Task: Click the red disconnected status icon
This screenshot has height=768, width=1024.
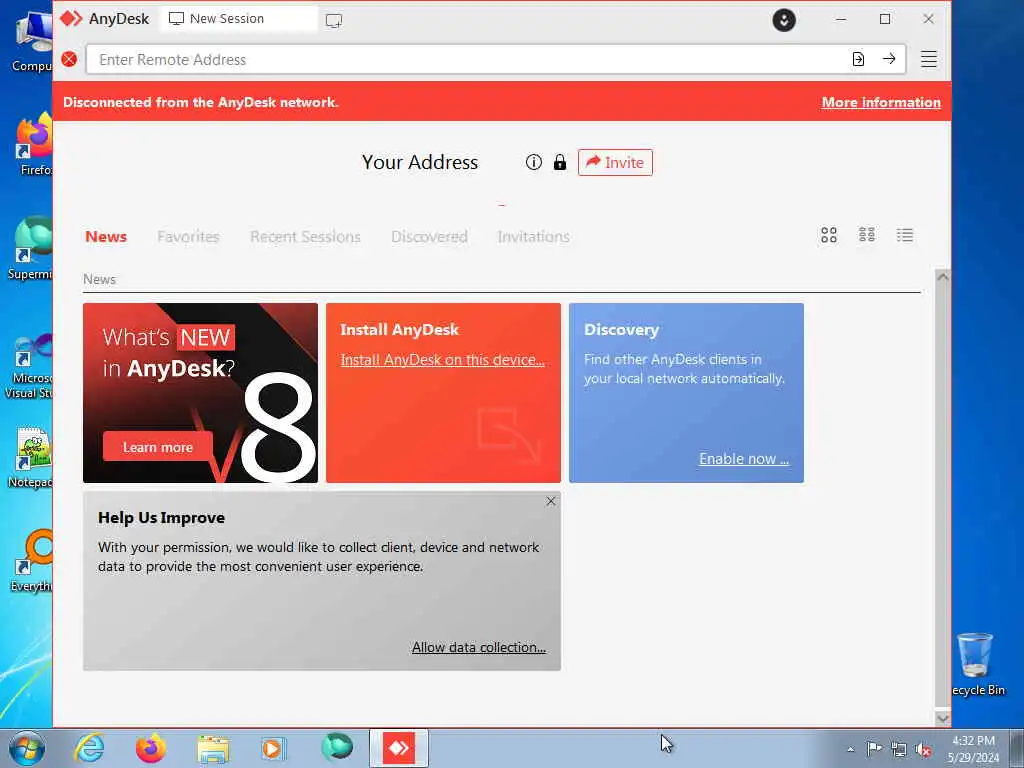Action: click(x=69, y=59)
